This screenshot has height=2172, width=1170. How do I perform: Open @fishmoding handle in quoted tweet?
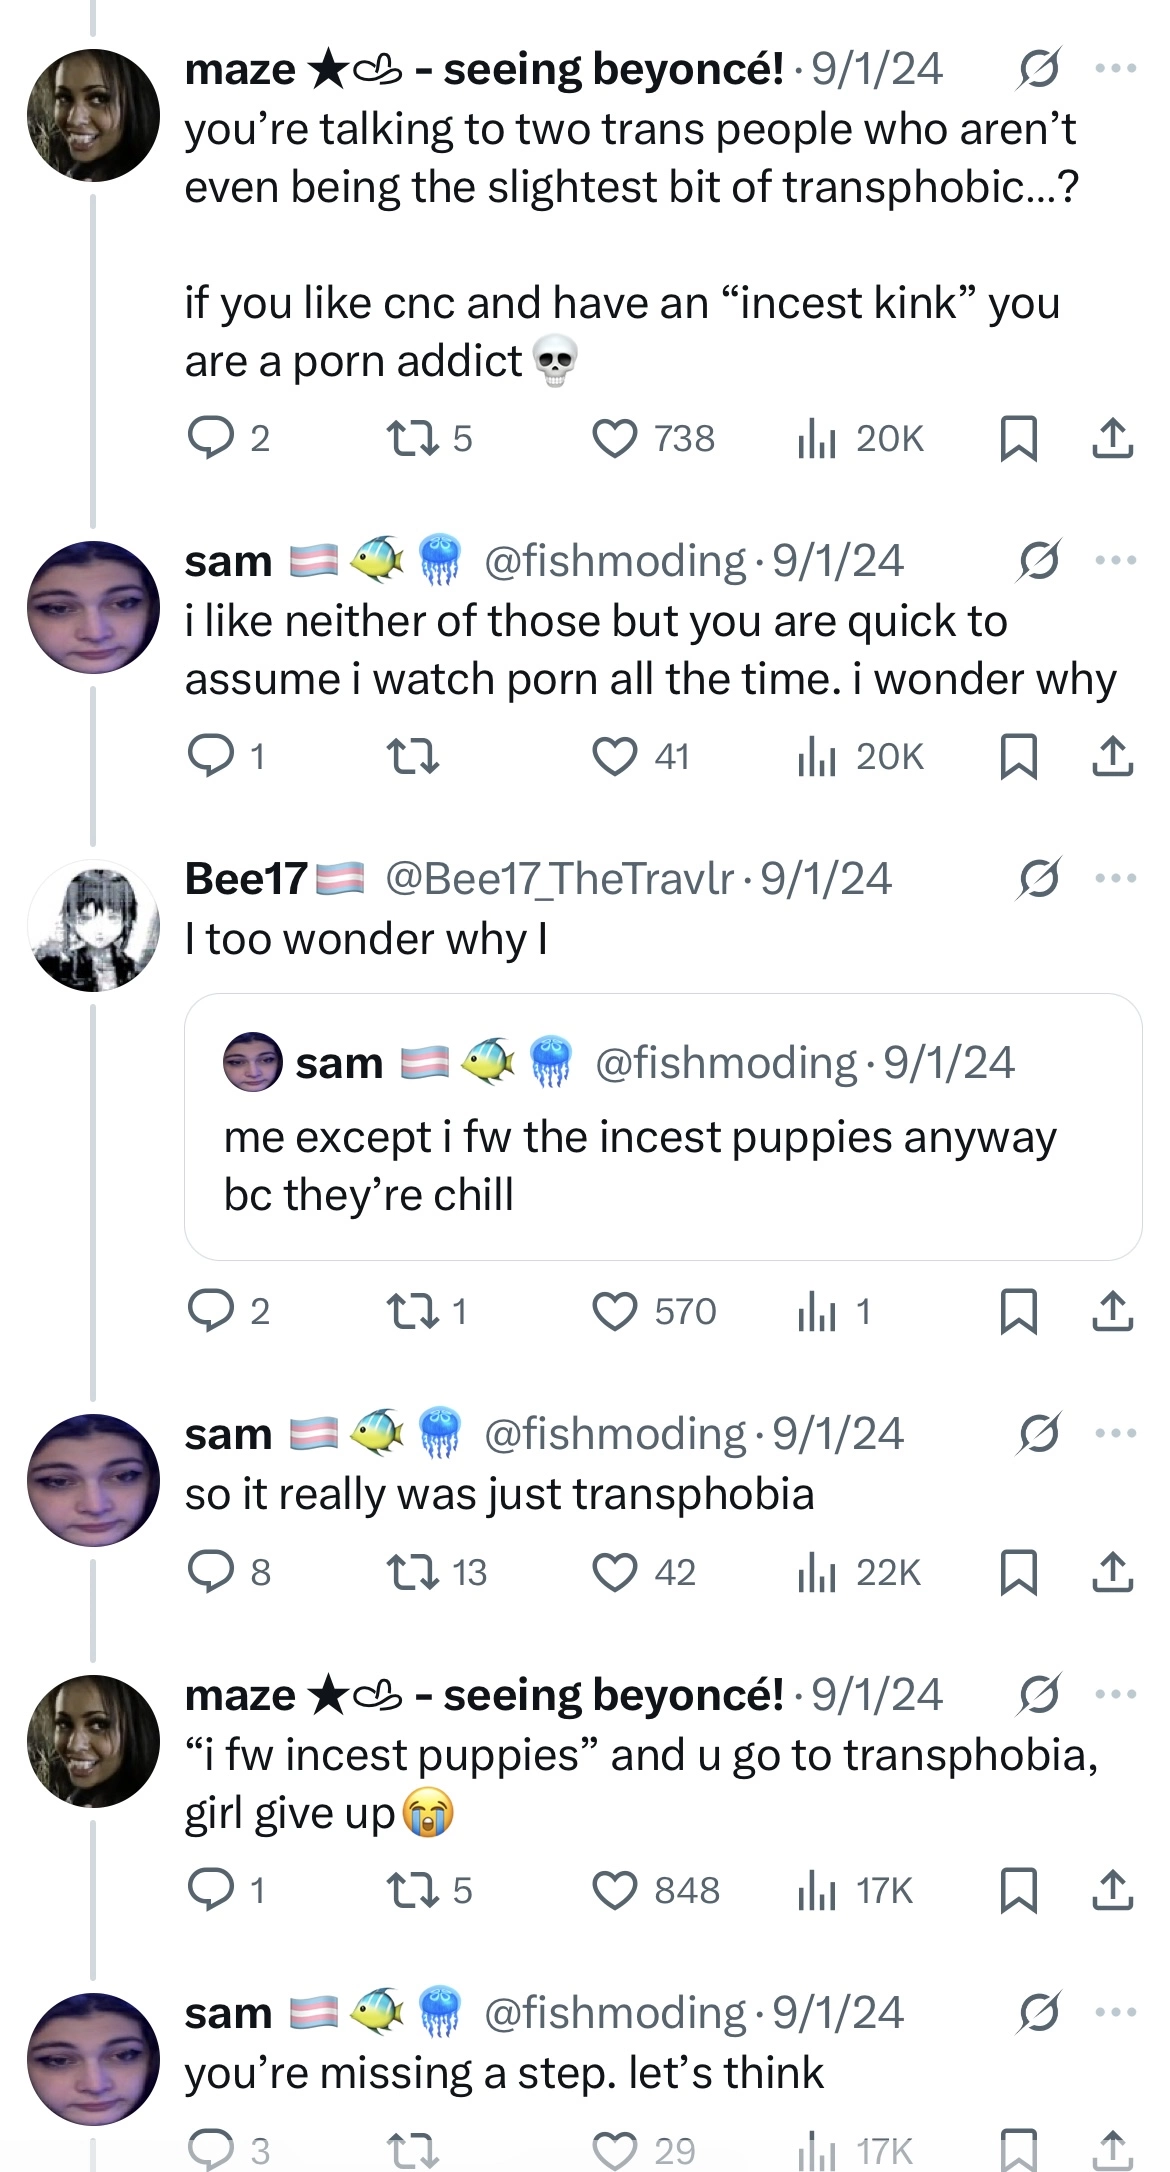(x=726, y=1062)
